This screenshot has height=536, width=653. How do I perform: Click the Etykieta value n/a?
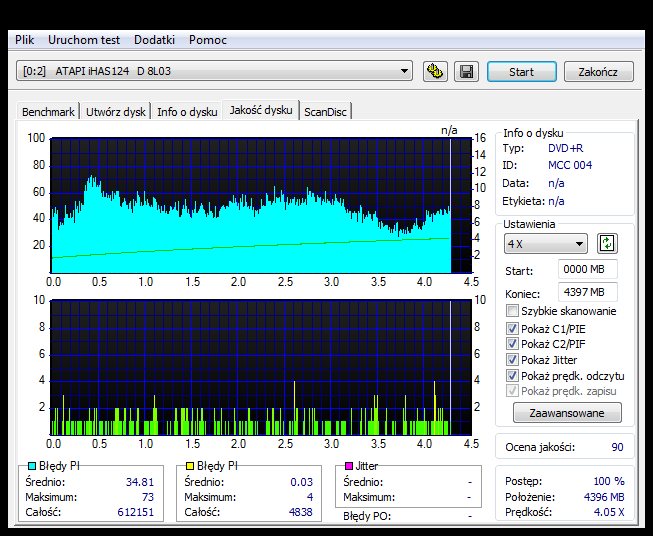coord(556,201)
